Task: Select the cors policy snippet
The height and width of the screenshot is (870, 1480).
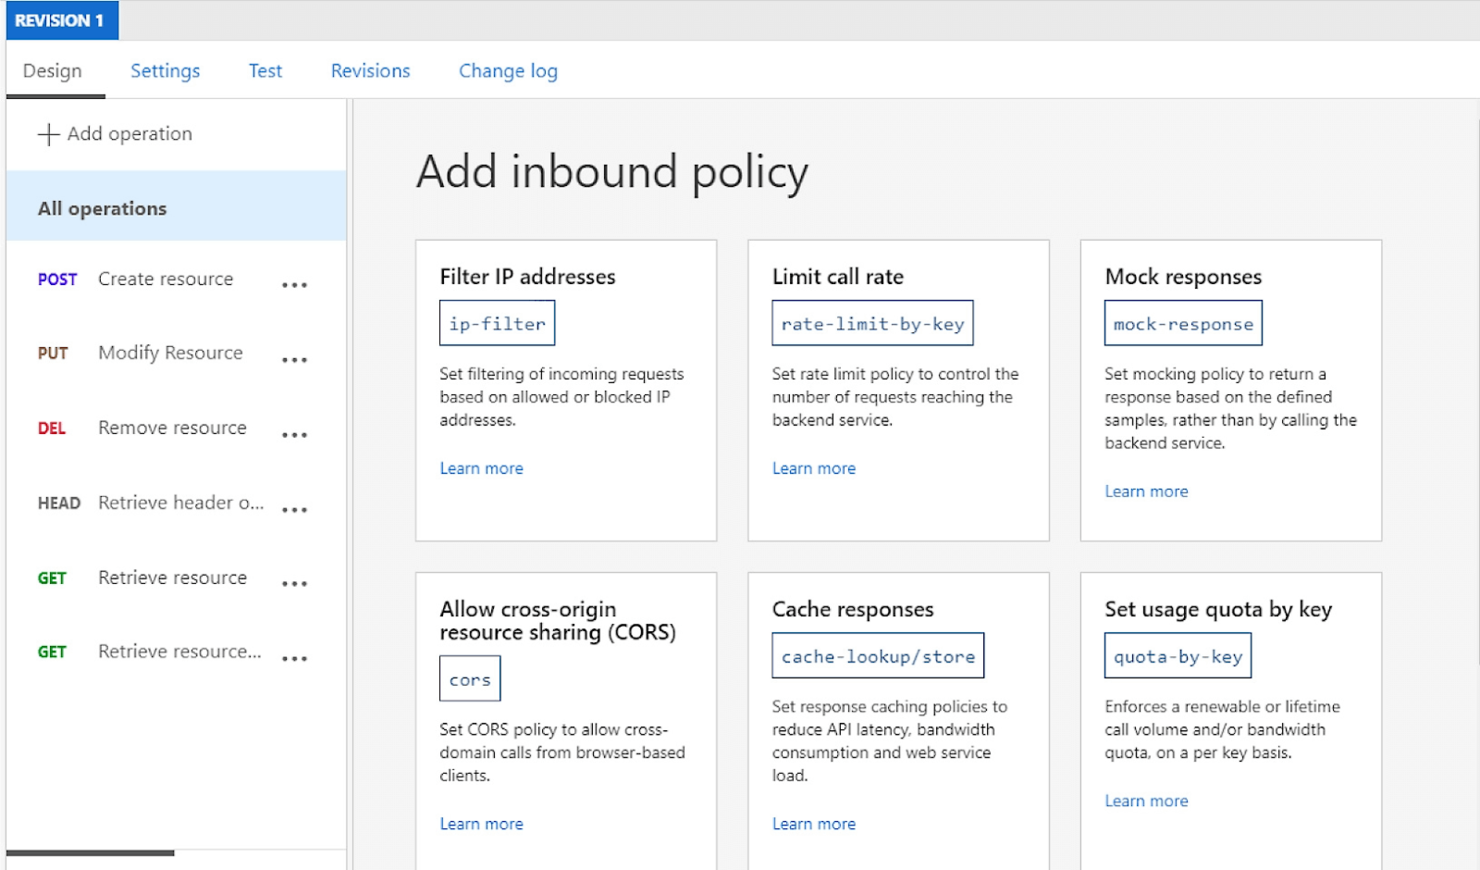Action: pyautogui.click(x=469, y=678)
